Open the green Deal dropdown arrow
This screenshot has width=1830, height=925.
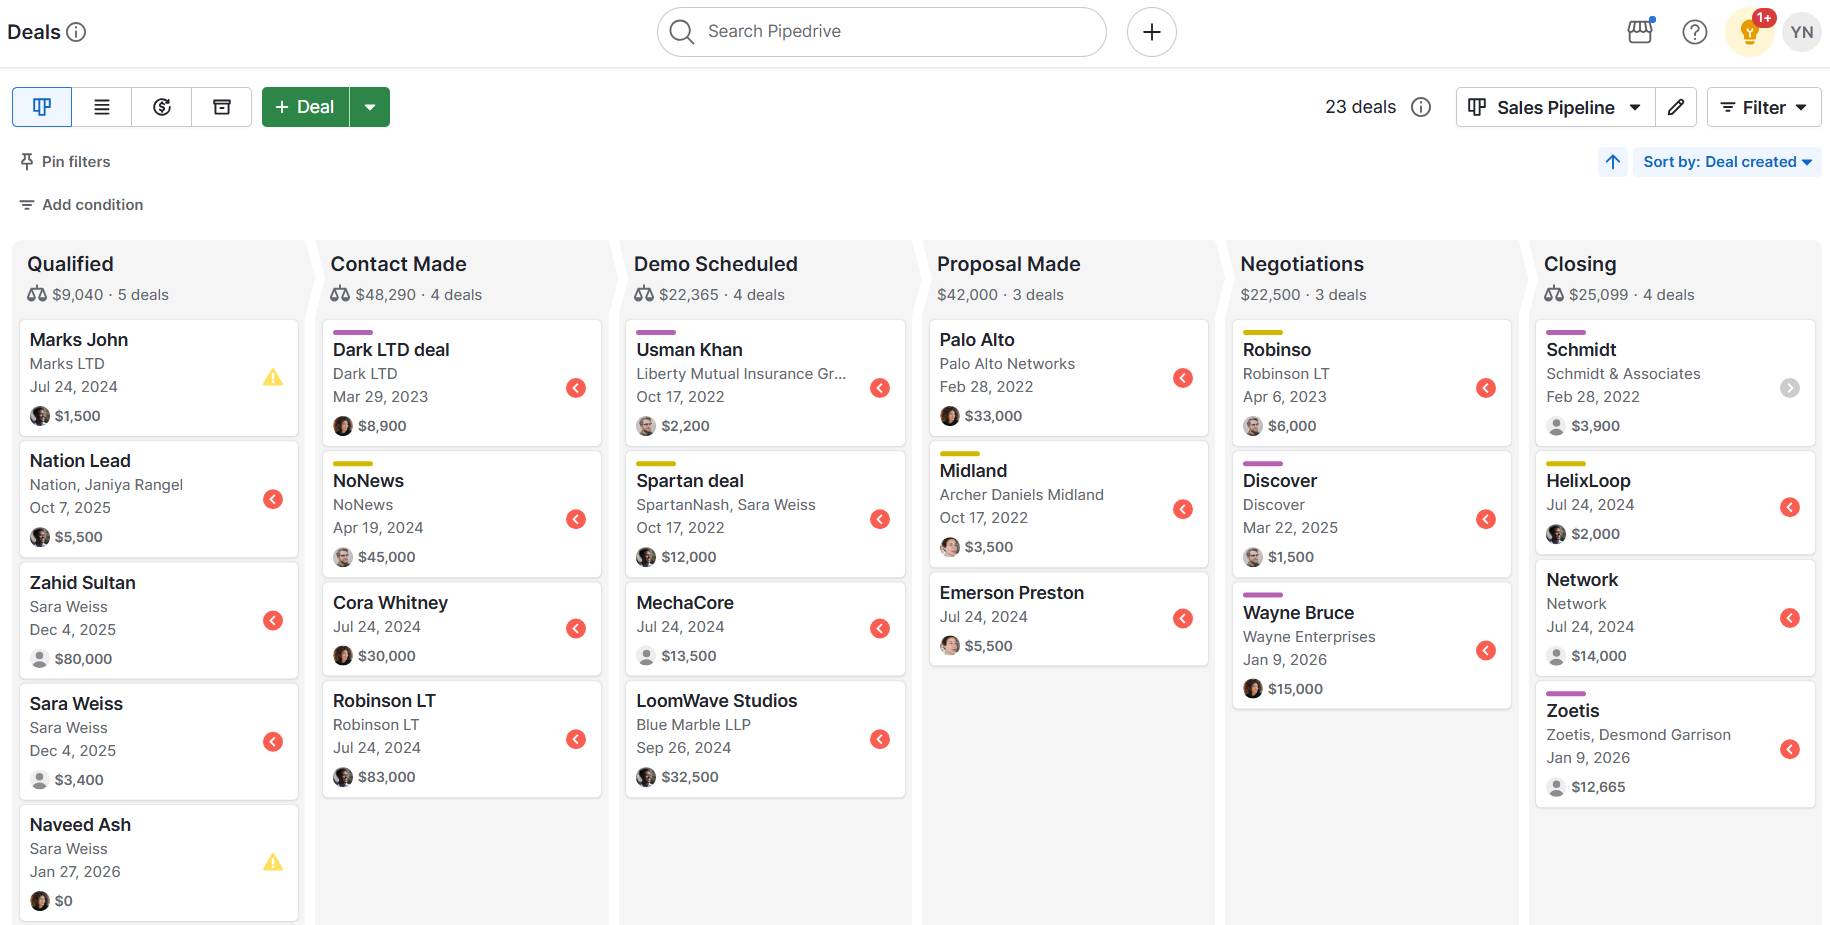click(370, 106)
